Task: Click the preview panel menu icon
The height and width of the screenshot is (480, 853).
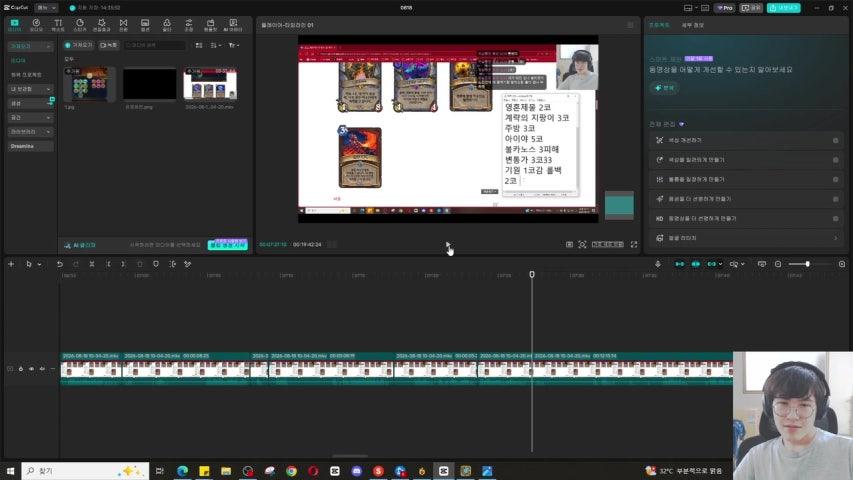Action: point(630,25)
